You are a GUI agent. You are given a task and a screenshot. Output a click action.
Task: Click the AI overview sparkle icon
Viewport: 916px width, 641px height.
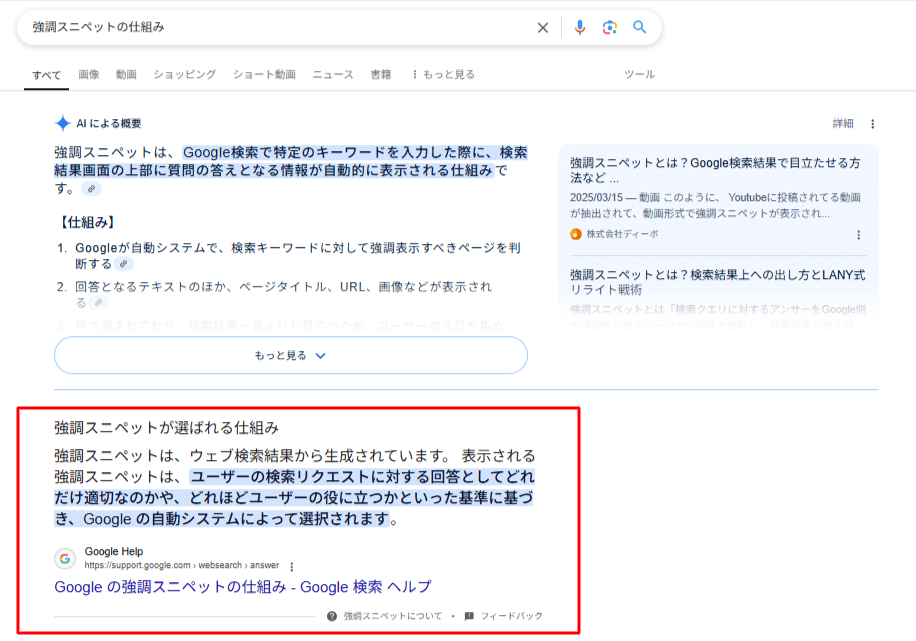pos(63,123)
